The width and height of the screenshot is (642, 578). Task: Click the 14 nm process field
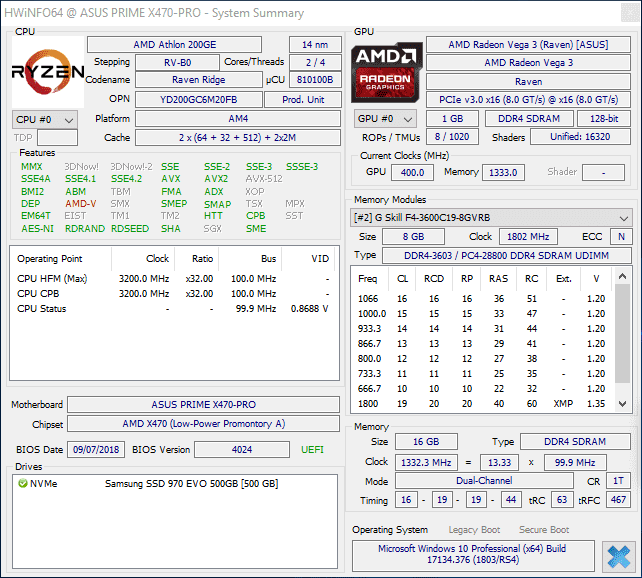coord(315,45)
